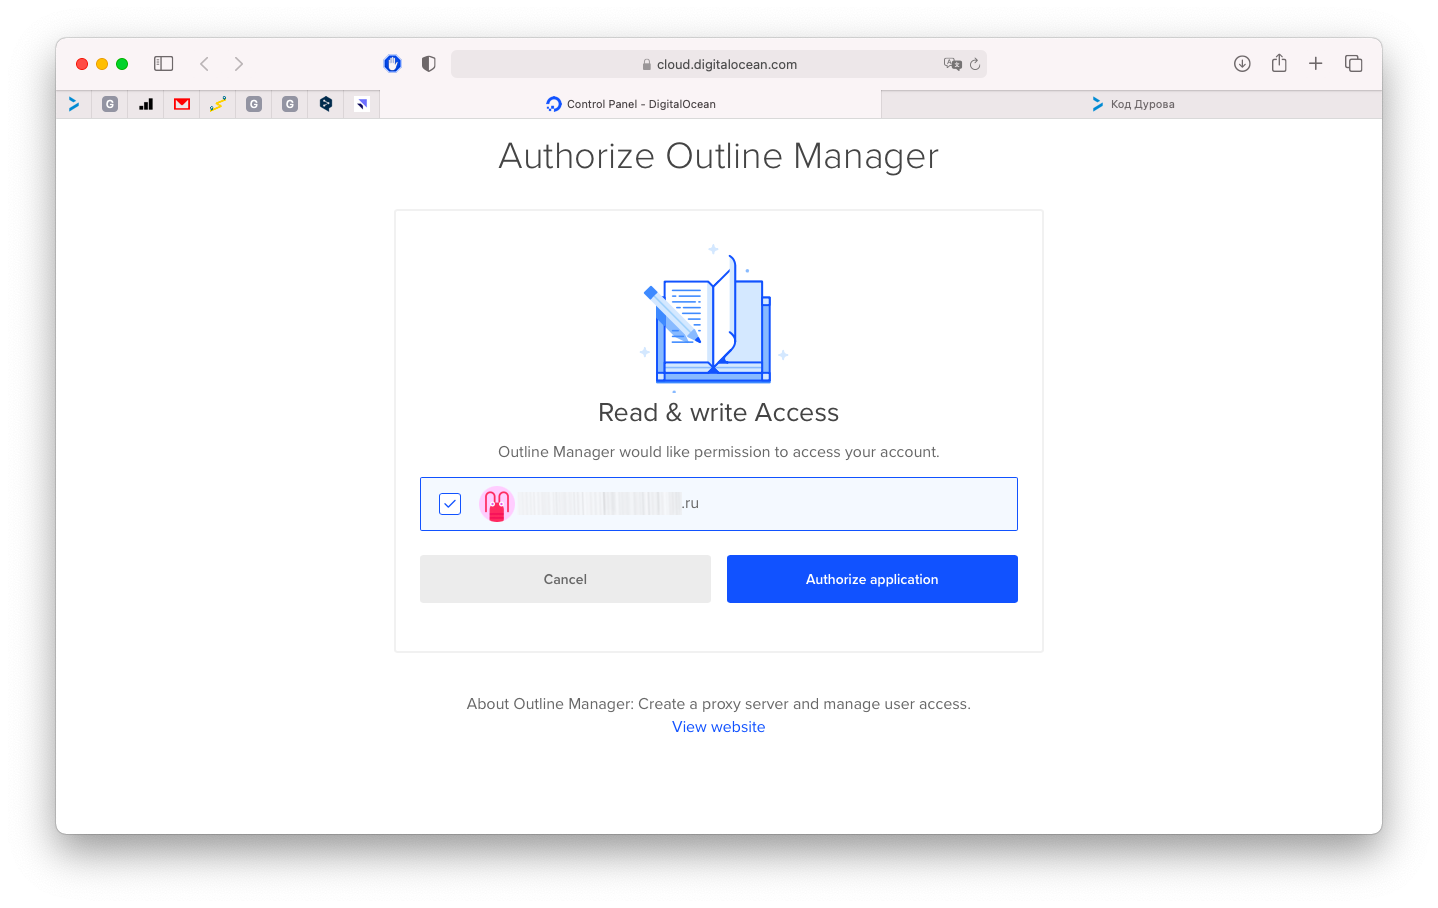The width and height of the screenshot is (1438, 908).
Task: Close the Safari window with red button
Action: 82,64
